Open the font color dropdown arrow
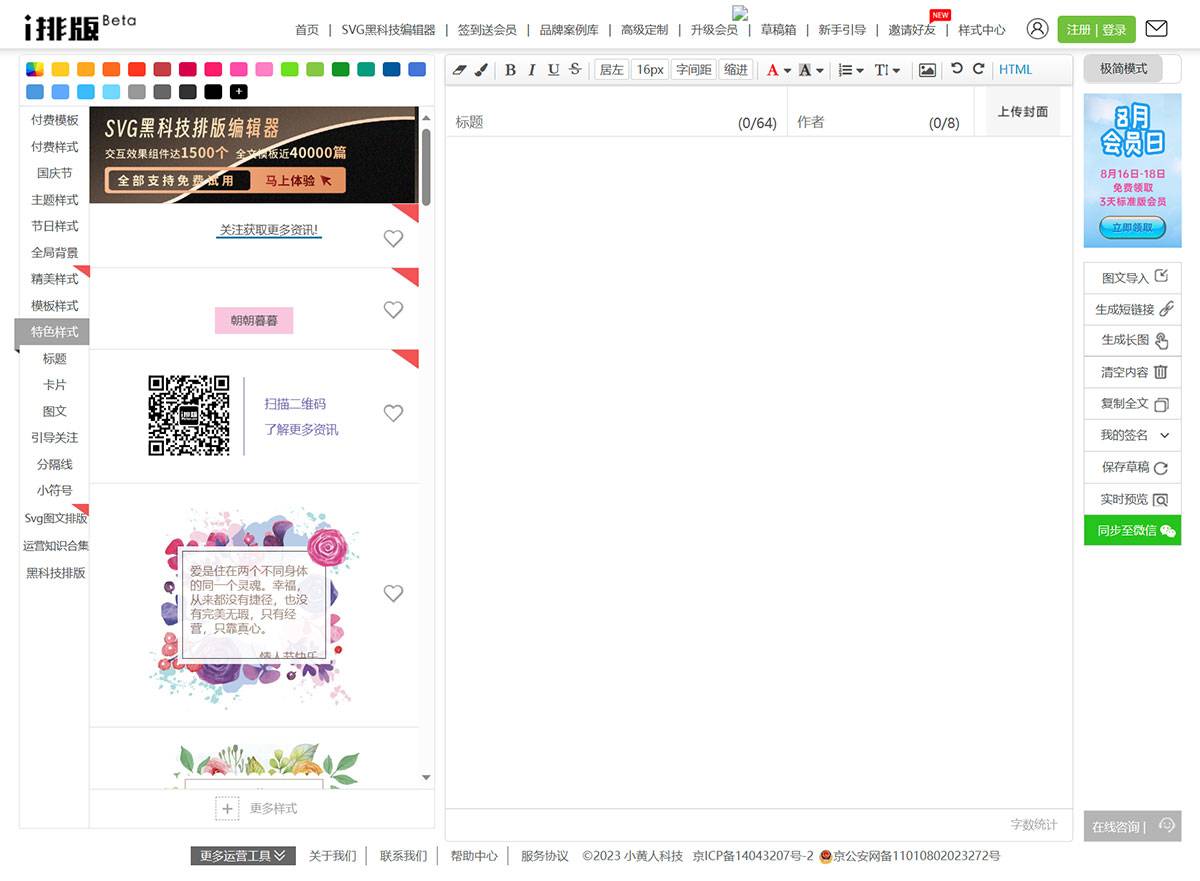 pos(787,71)
